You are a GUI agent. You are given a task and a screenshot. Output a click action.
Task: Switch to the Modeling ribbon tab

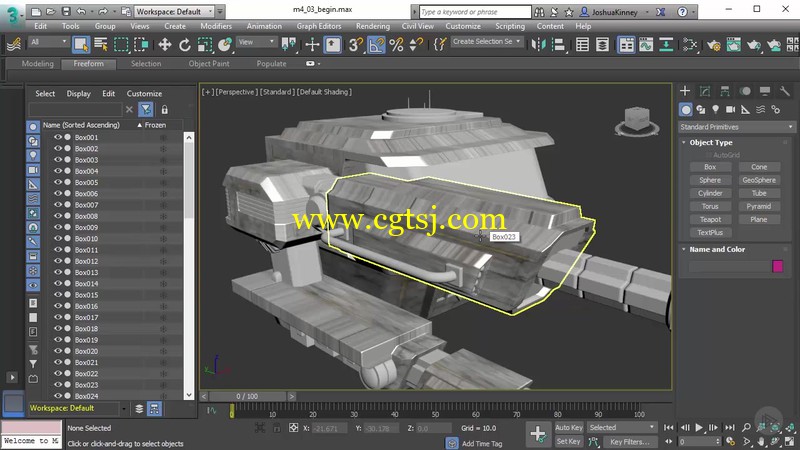pos(37,64)
